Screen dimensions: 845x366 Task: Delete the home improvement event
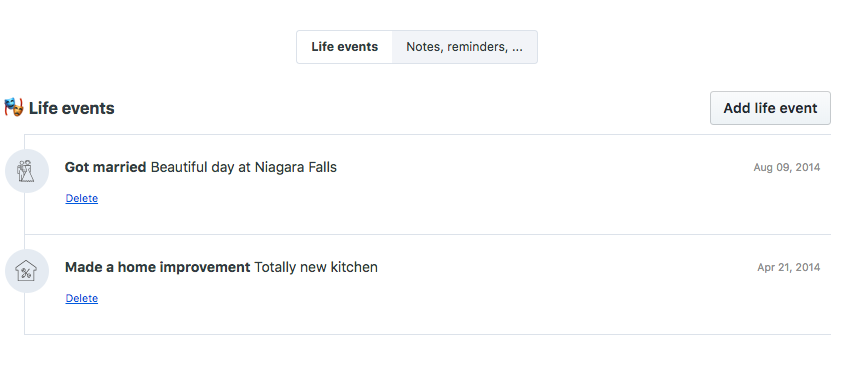81,298
